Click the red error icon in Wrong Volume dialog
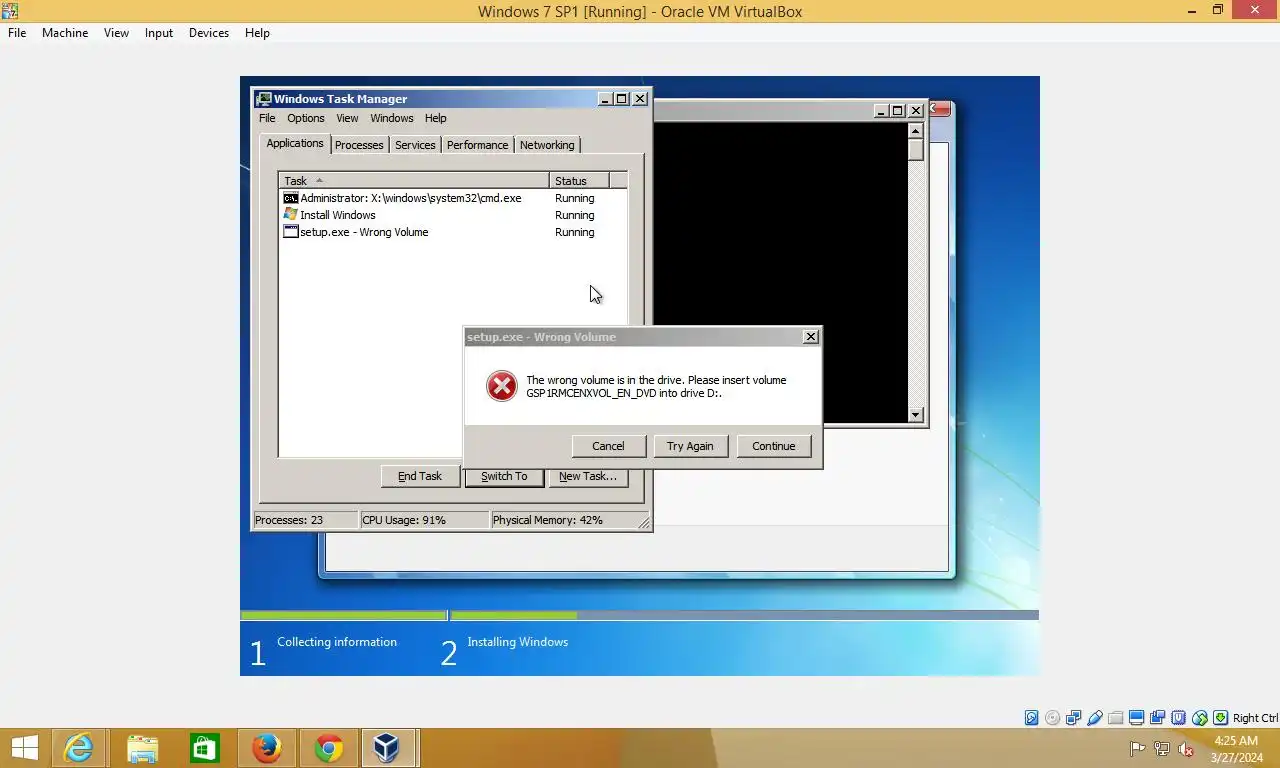 (501, 386)
